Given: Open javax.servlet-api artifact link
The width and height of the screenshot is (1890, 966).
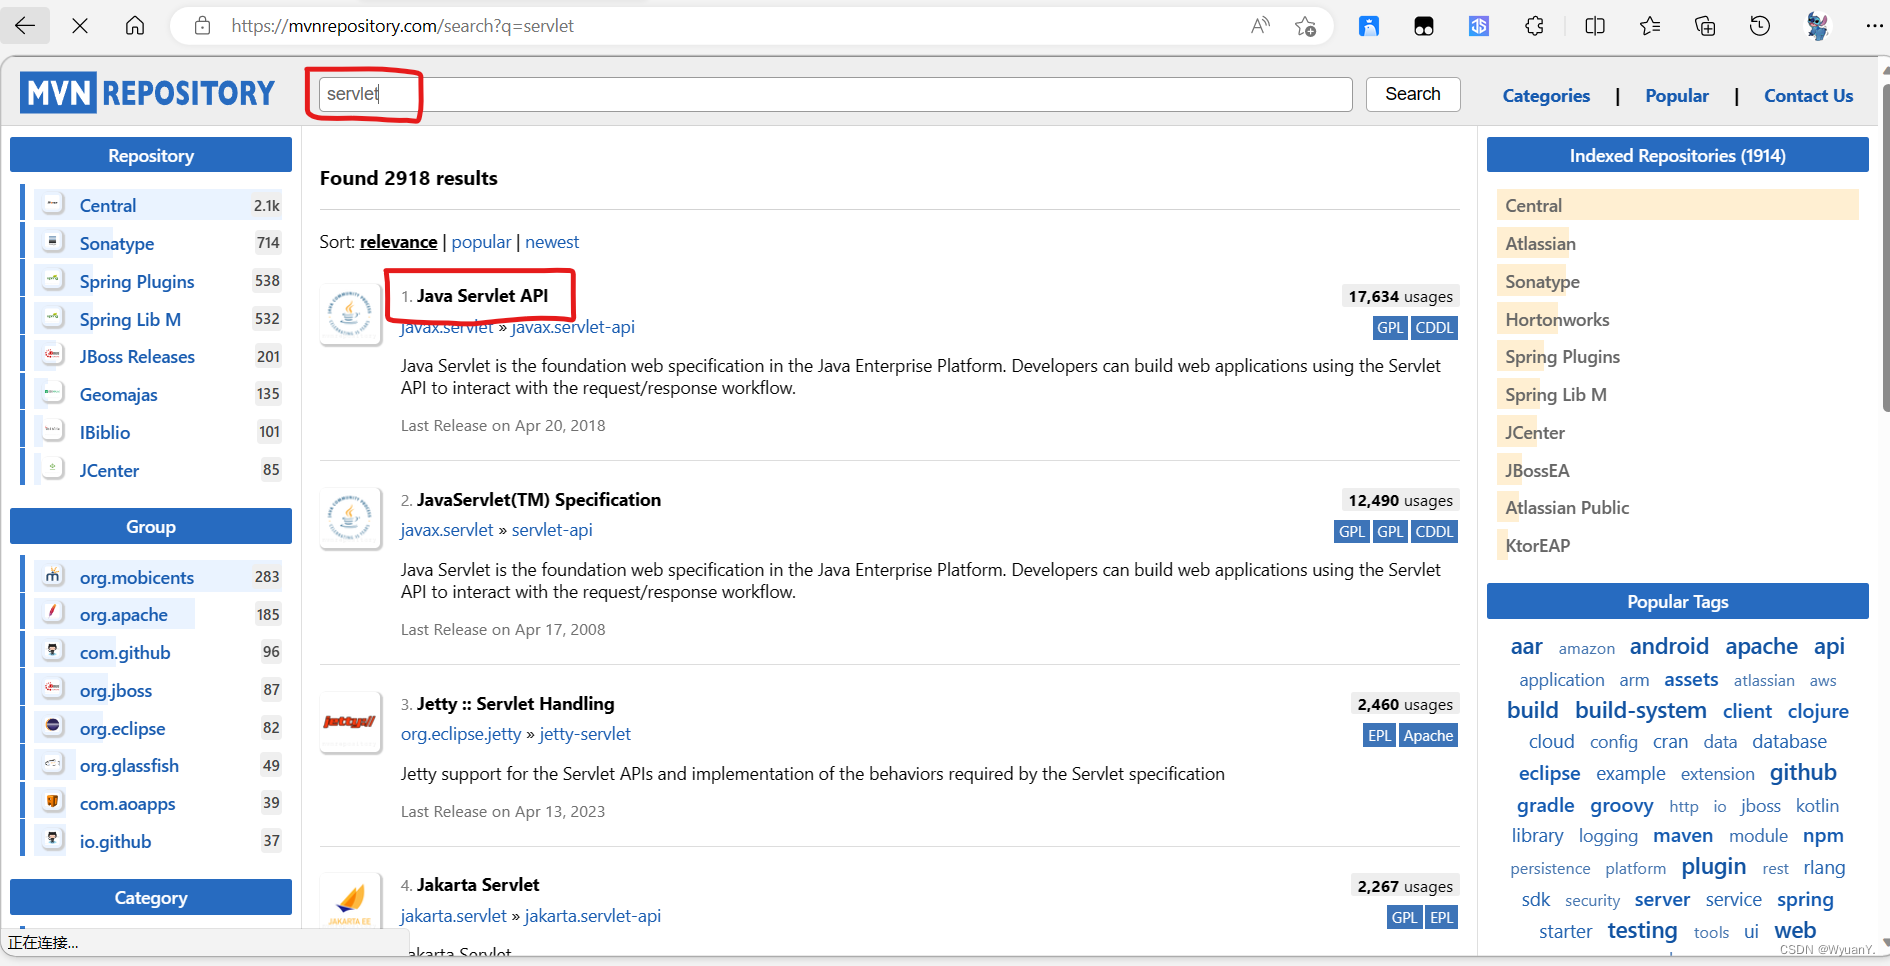Looking at the screenshot, I should pos(573,327).
